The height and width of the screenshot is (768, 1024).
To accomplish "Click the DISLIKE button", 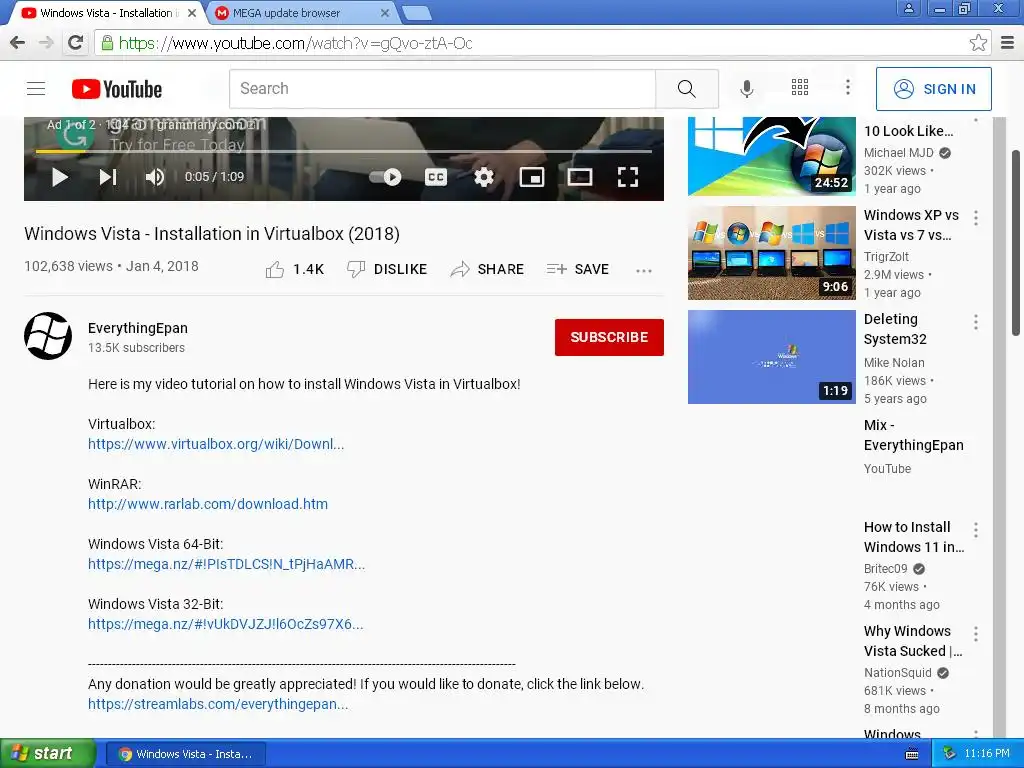I will [387, 269].
